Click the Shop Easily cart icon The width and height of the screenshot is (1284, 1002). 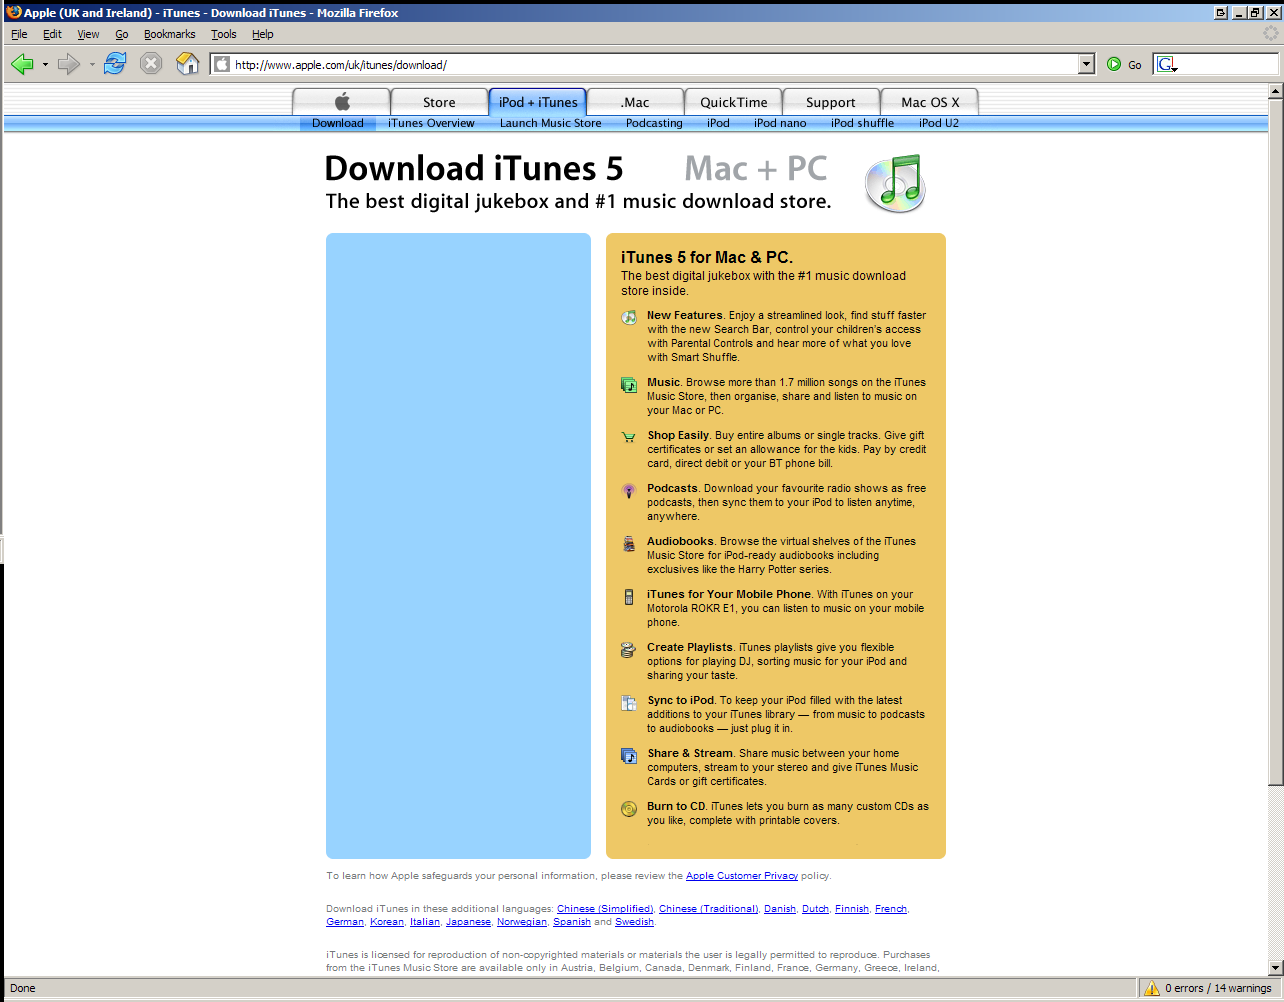point(629,437)
